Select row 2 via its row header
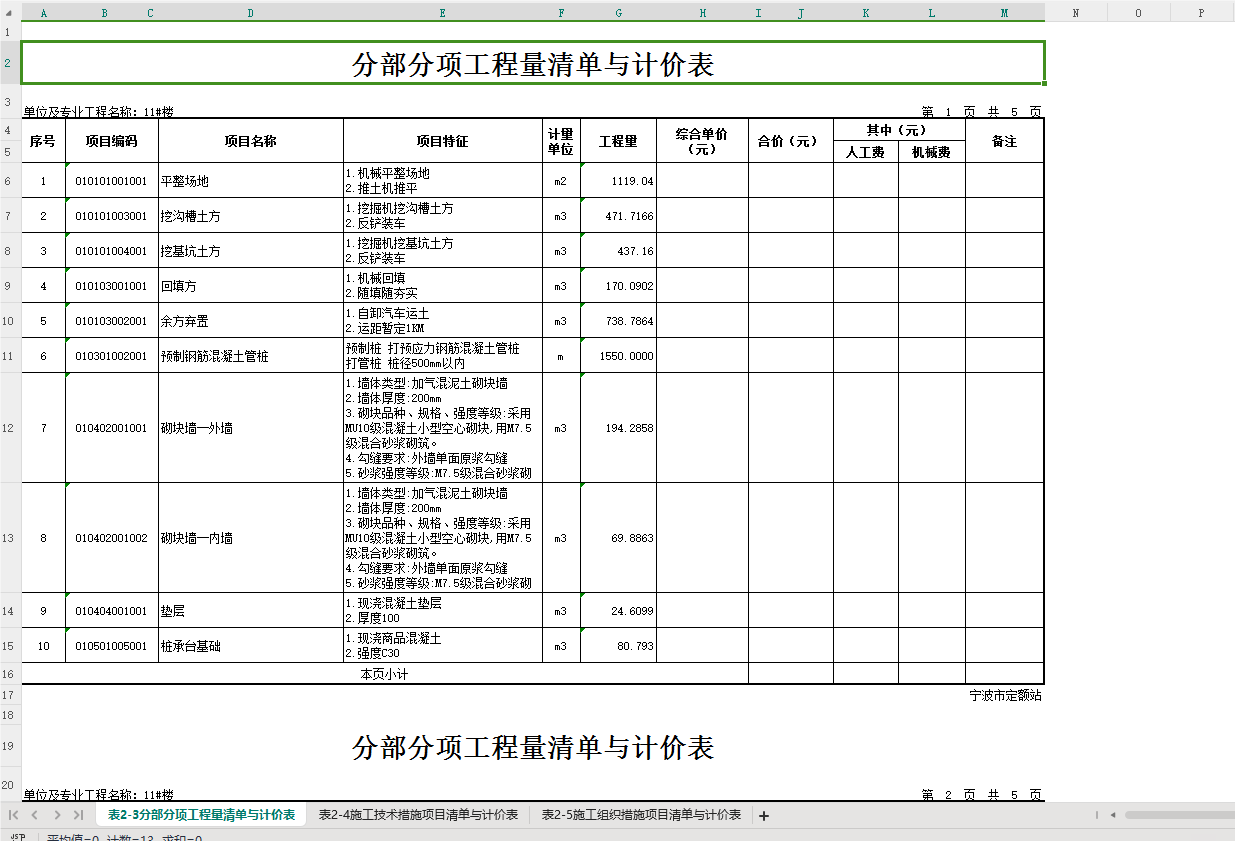Screen dimensions: 1235x841 pyautogui.click(x=8, y=63)
